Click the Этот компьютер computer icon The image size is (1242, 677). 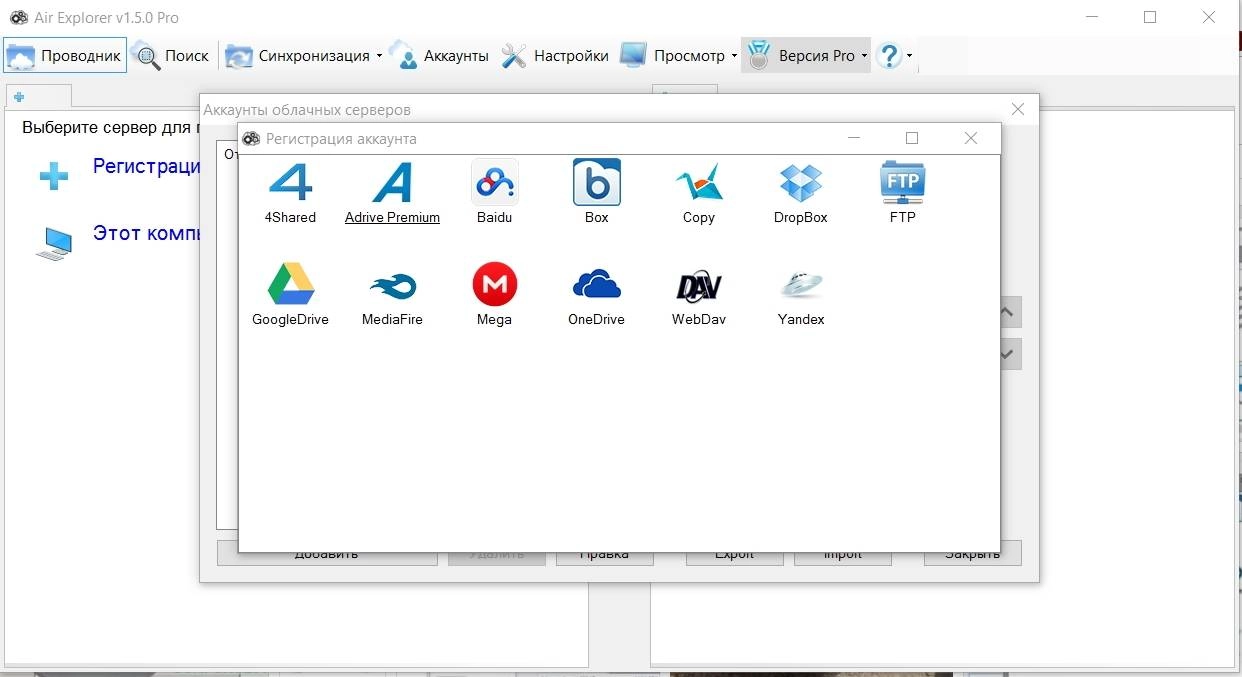point(54,243)
